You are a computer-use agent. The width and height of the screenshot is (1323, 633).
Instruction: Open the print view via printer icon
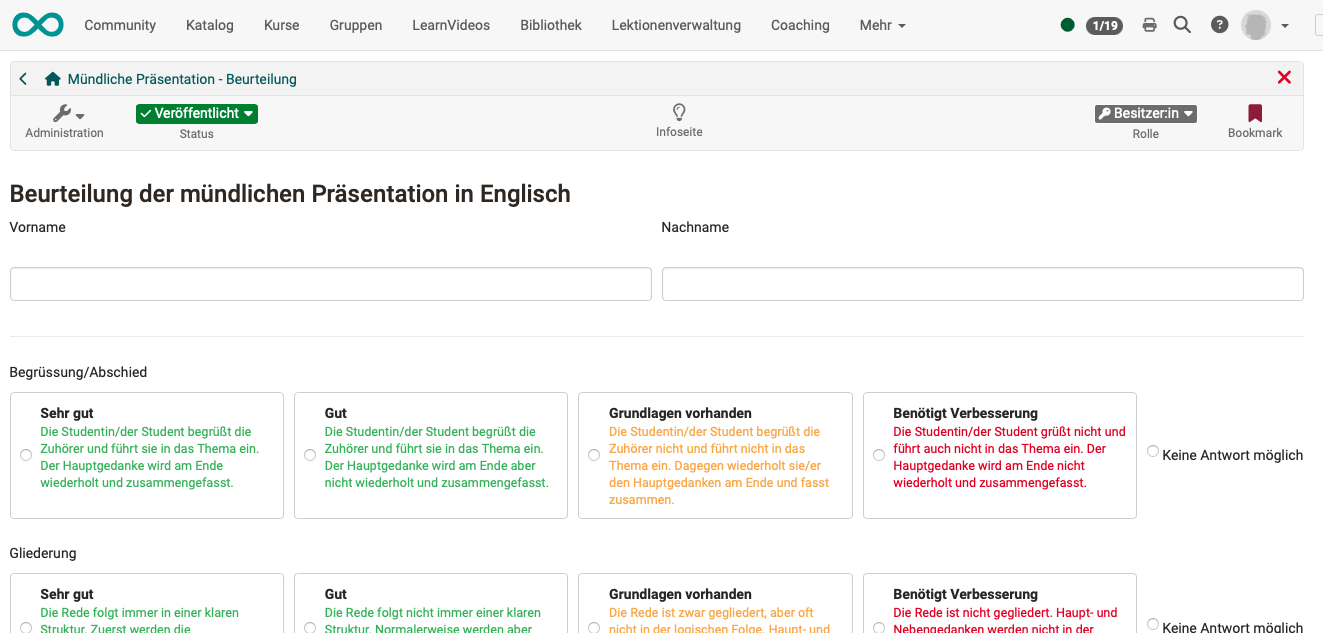pyautogui.click(x=1149, y=24)
